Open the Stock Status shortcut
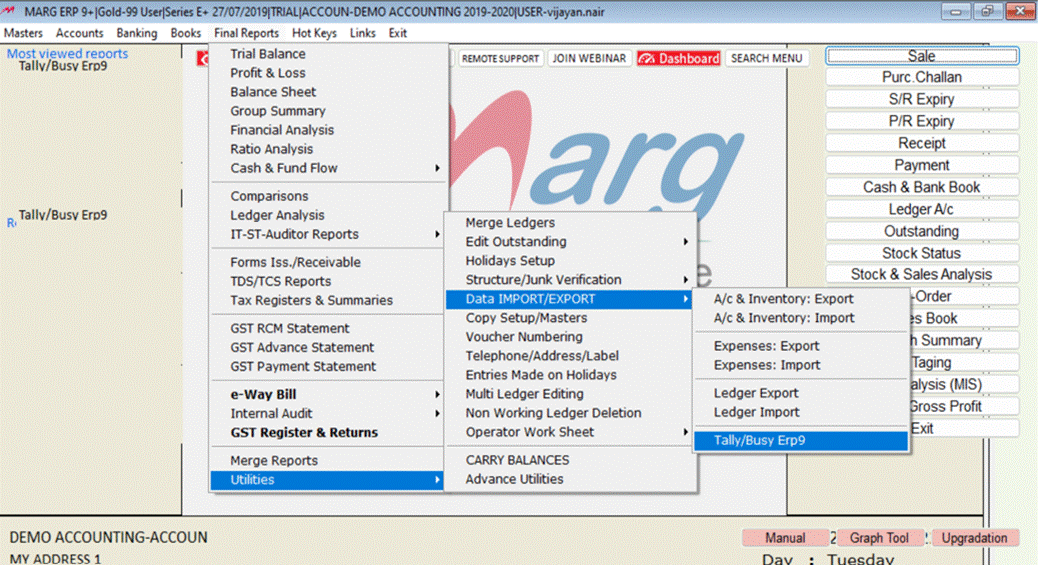 (921, 253)
